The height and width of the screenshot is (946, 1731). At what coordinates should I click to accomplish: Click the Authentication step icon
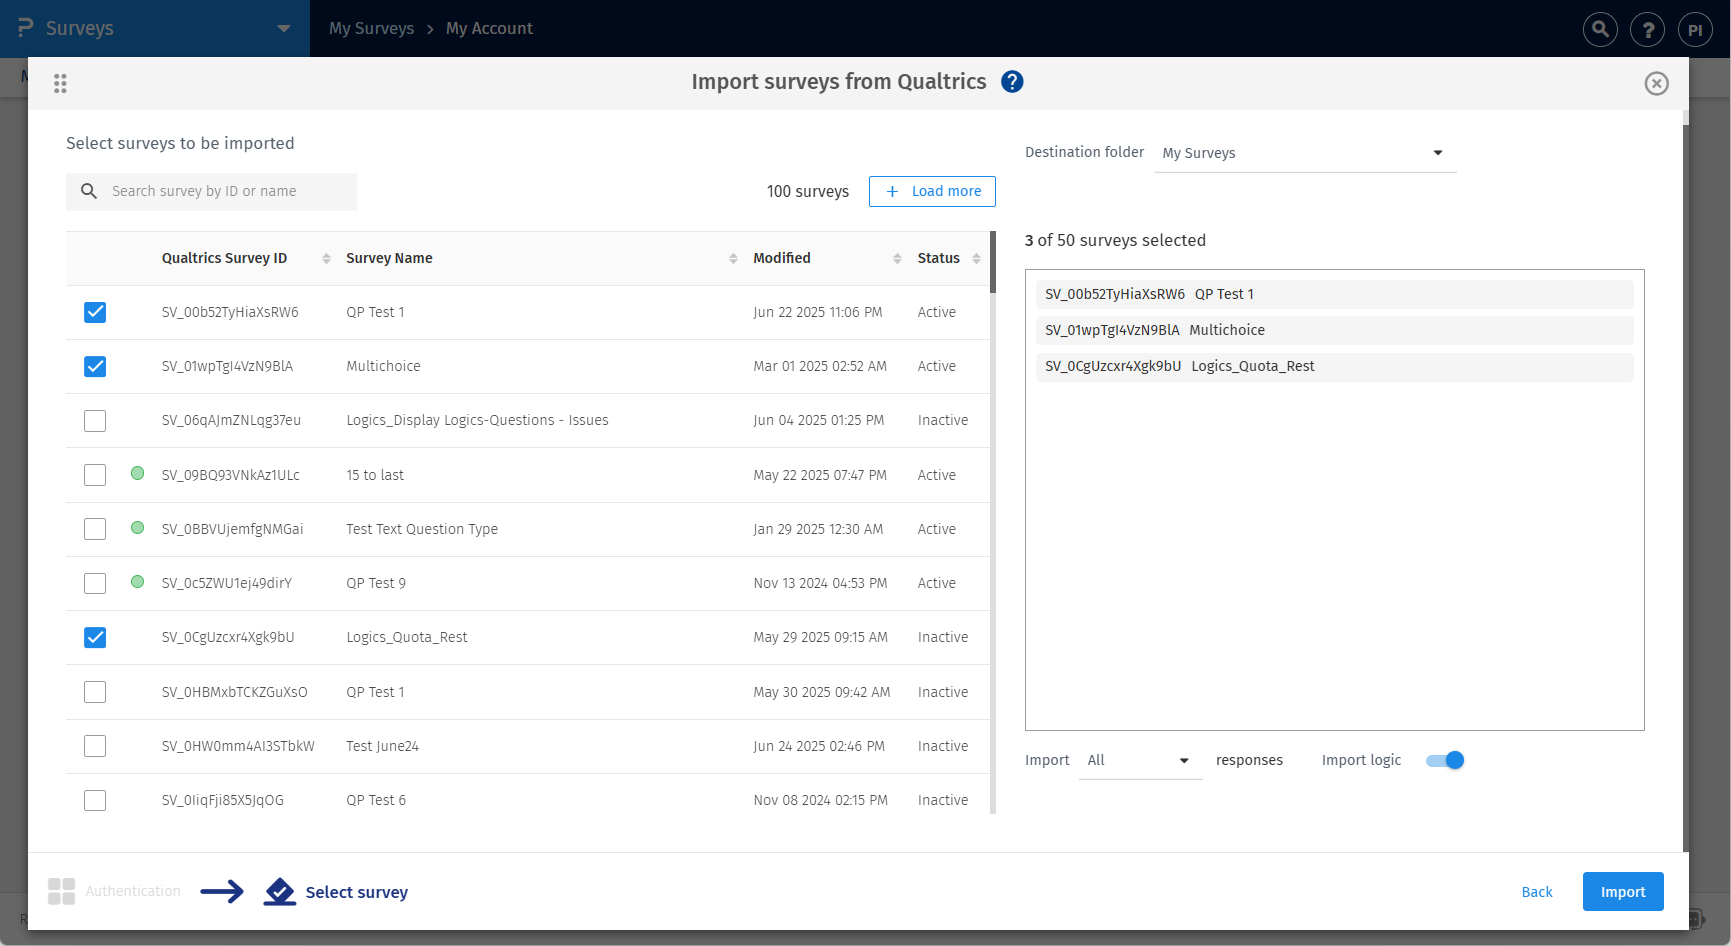click(x=61, y=891)
